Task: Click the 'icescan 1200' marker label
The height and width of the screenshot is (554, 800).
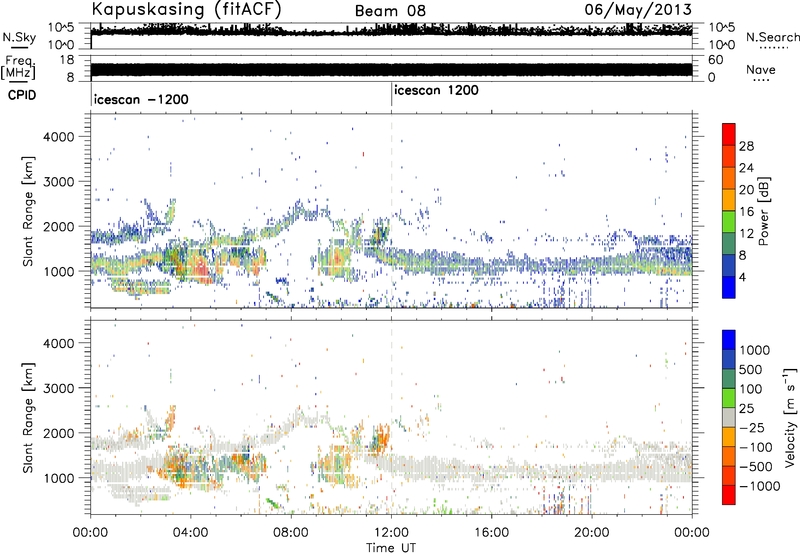Action: [436, 90]
